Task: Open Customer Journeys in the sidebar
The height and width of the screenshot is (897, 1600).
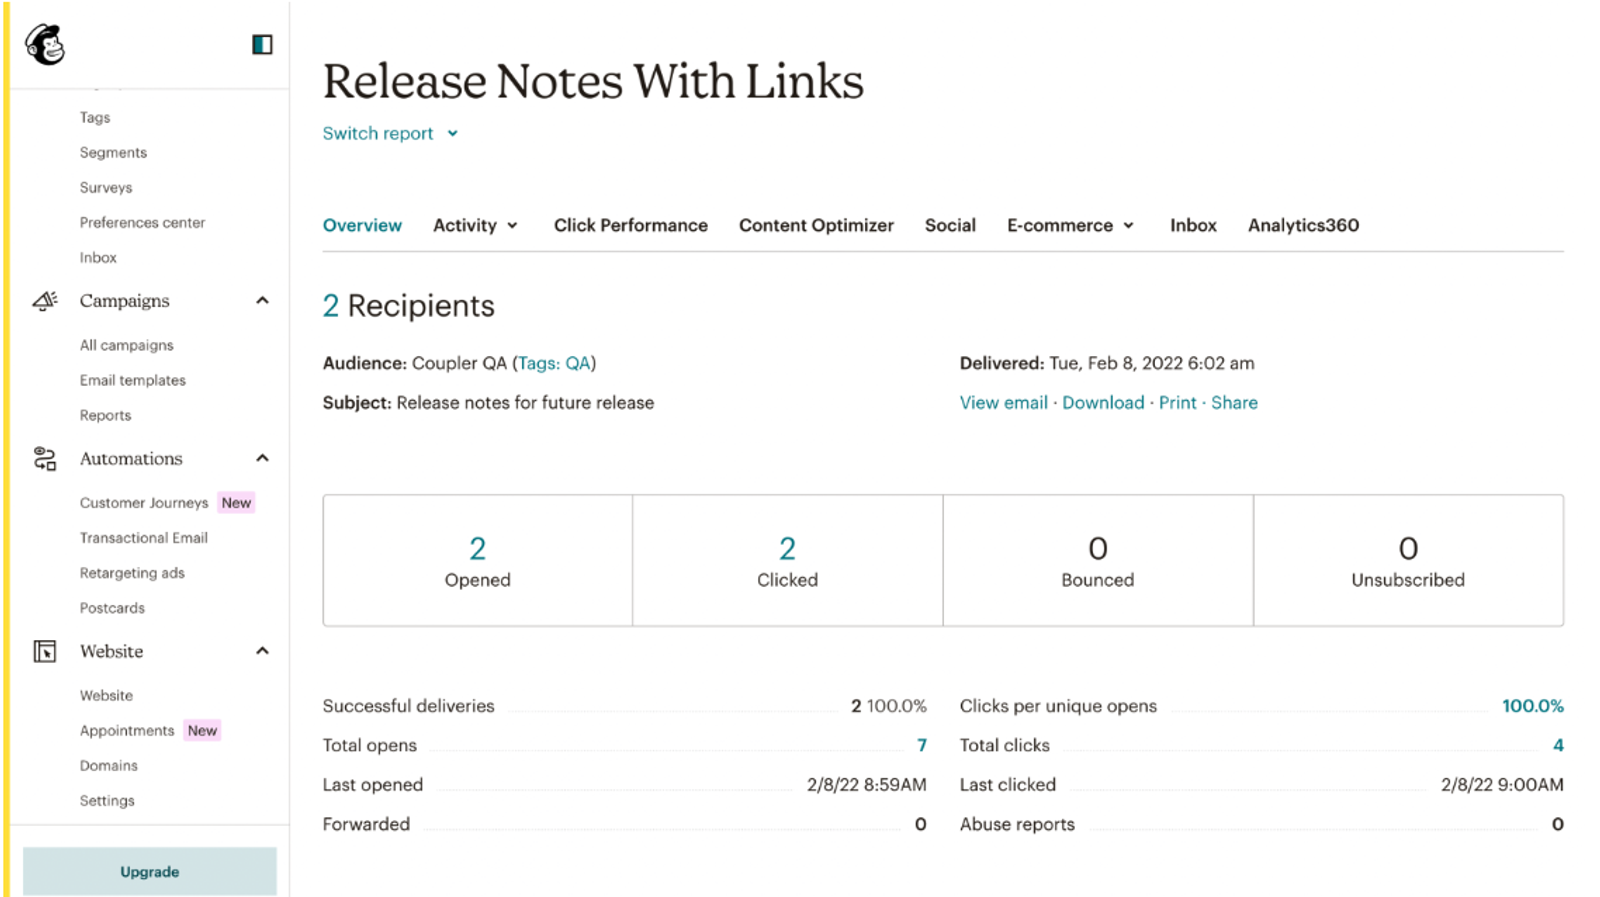Action: [x=144, y=503]
